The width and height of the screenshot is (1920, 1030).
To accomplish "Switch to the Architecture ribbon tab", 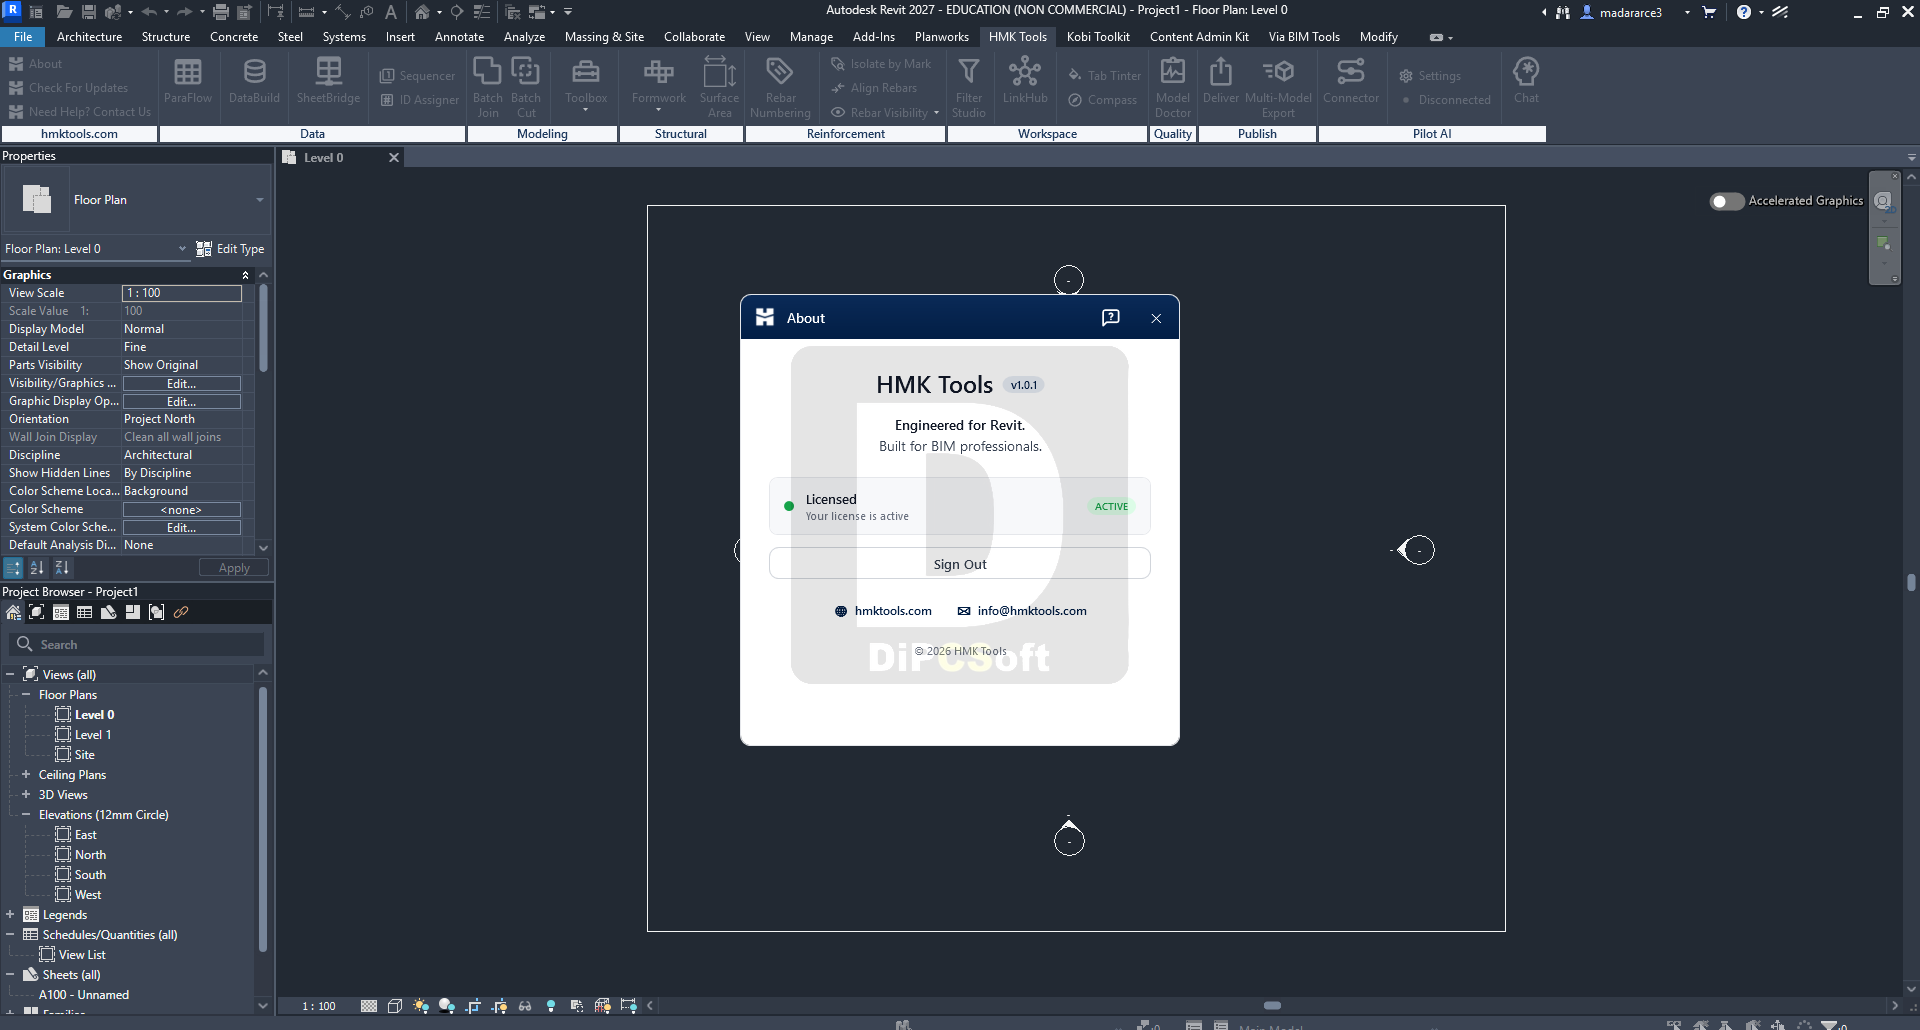I will [x=90, y=37].
